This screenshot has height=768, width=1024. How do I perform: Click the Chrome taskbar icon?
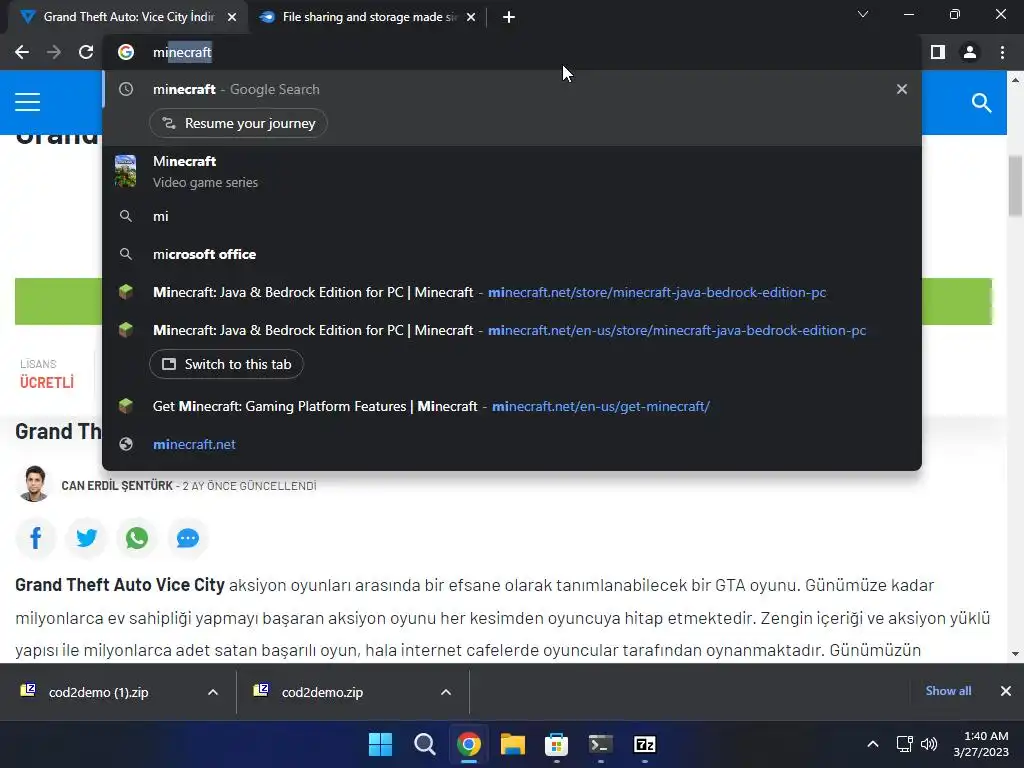point(469,744)
